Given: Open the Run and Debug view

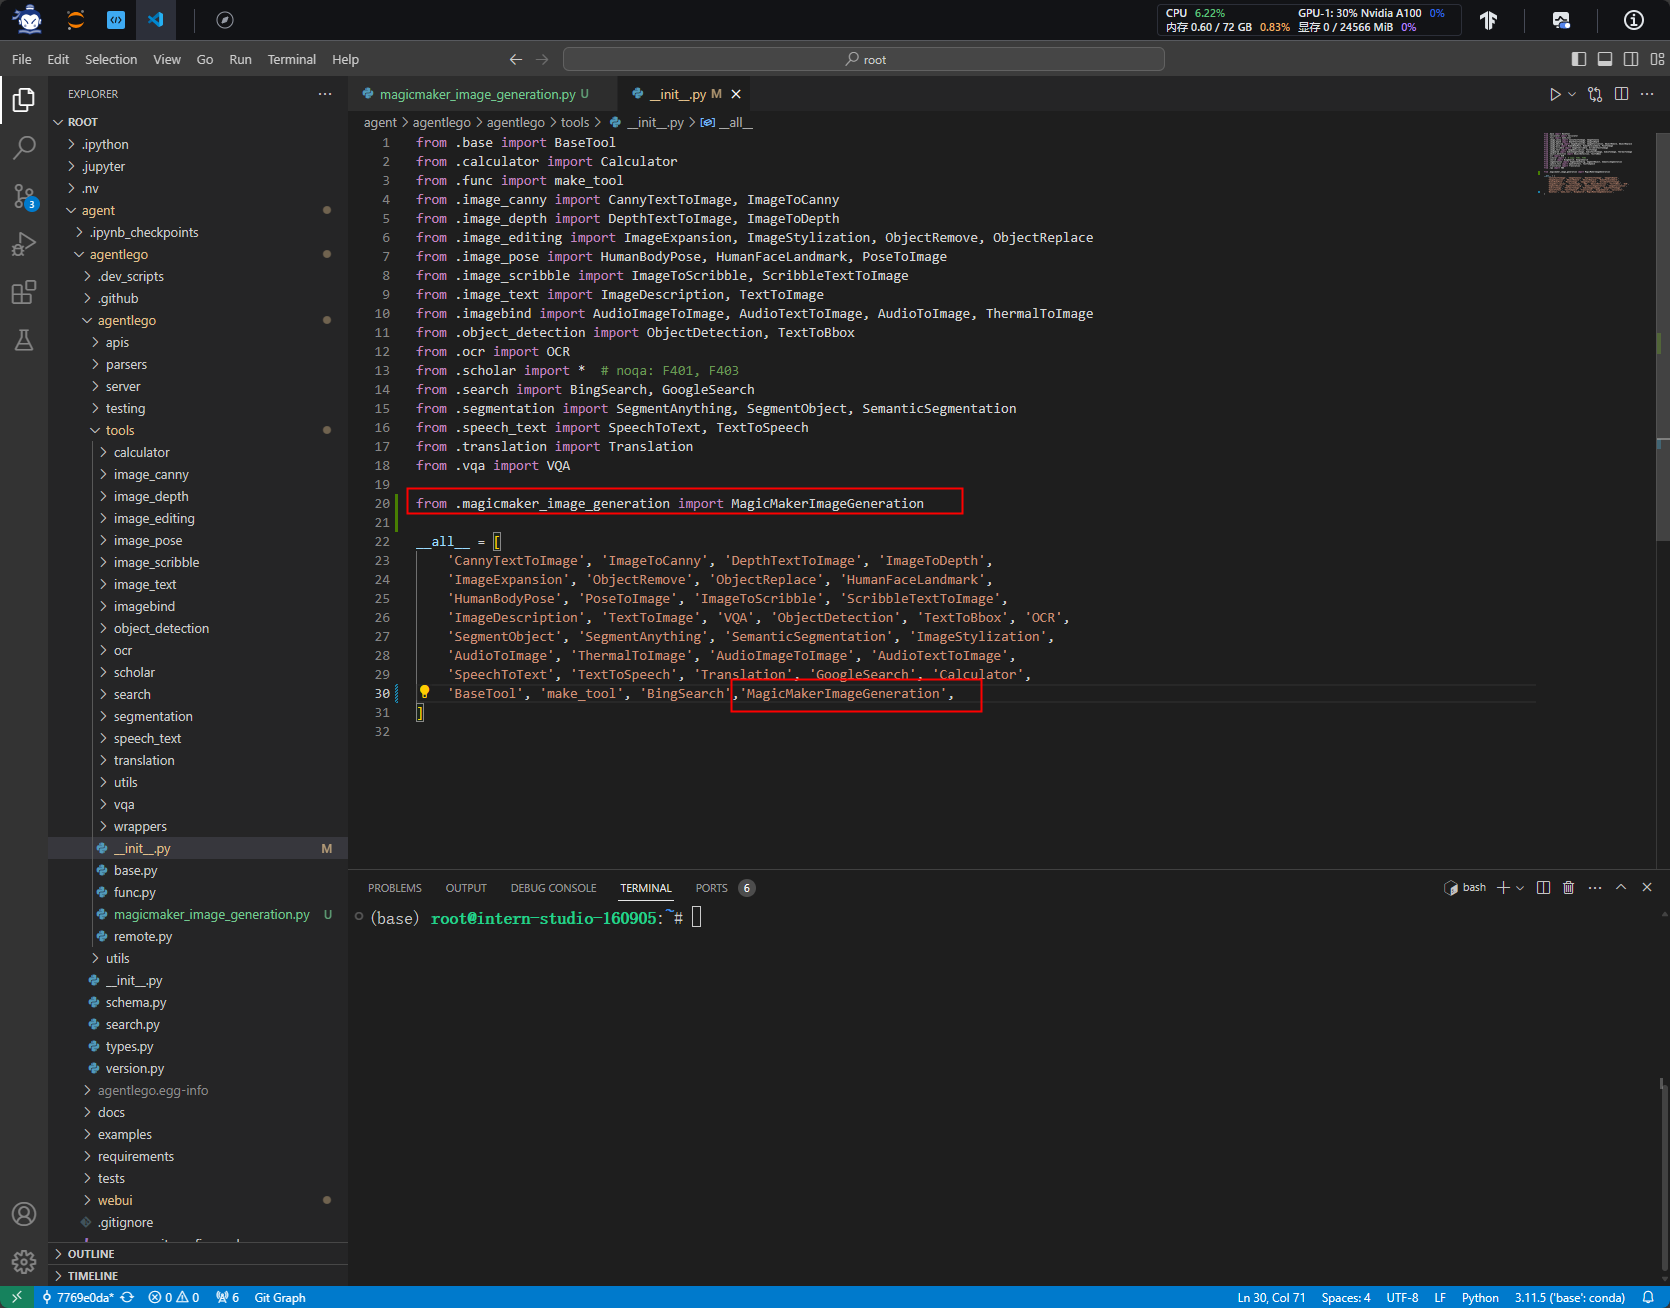Looking at the screenshot, I should click(x=24, y=244).
